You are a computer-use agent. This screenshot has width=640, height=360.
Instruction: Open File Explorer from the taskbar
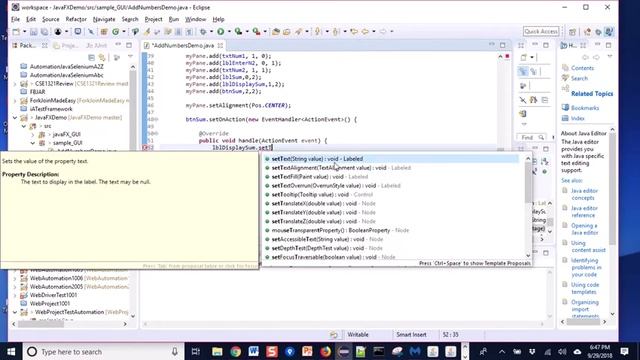coord(217,351)
